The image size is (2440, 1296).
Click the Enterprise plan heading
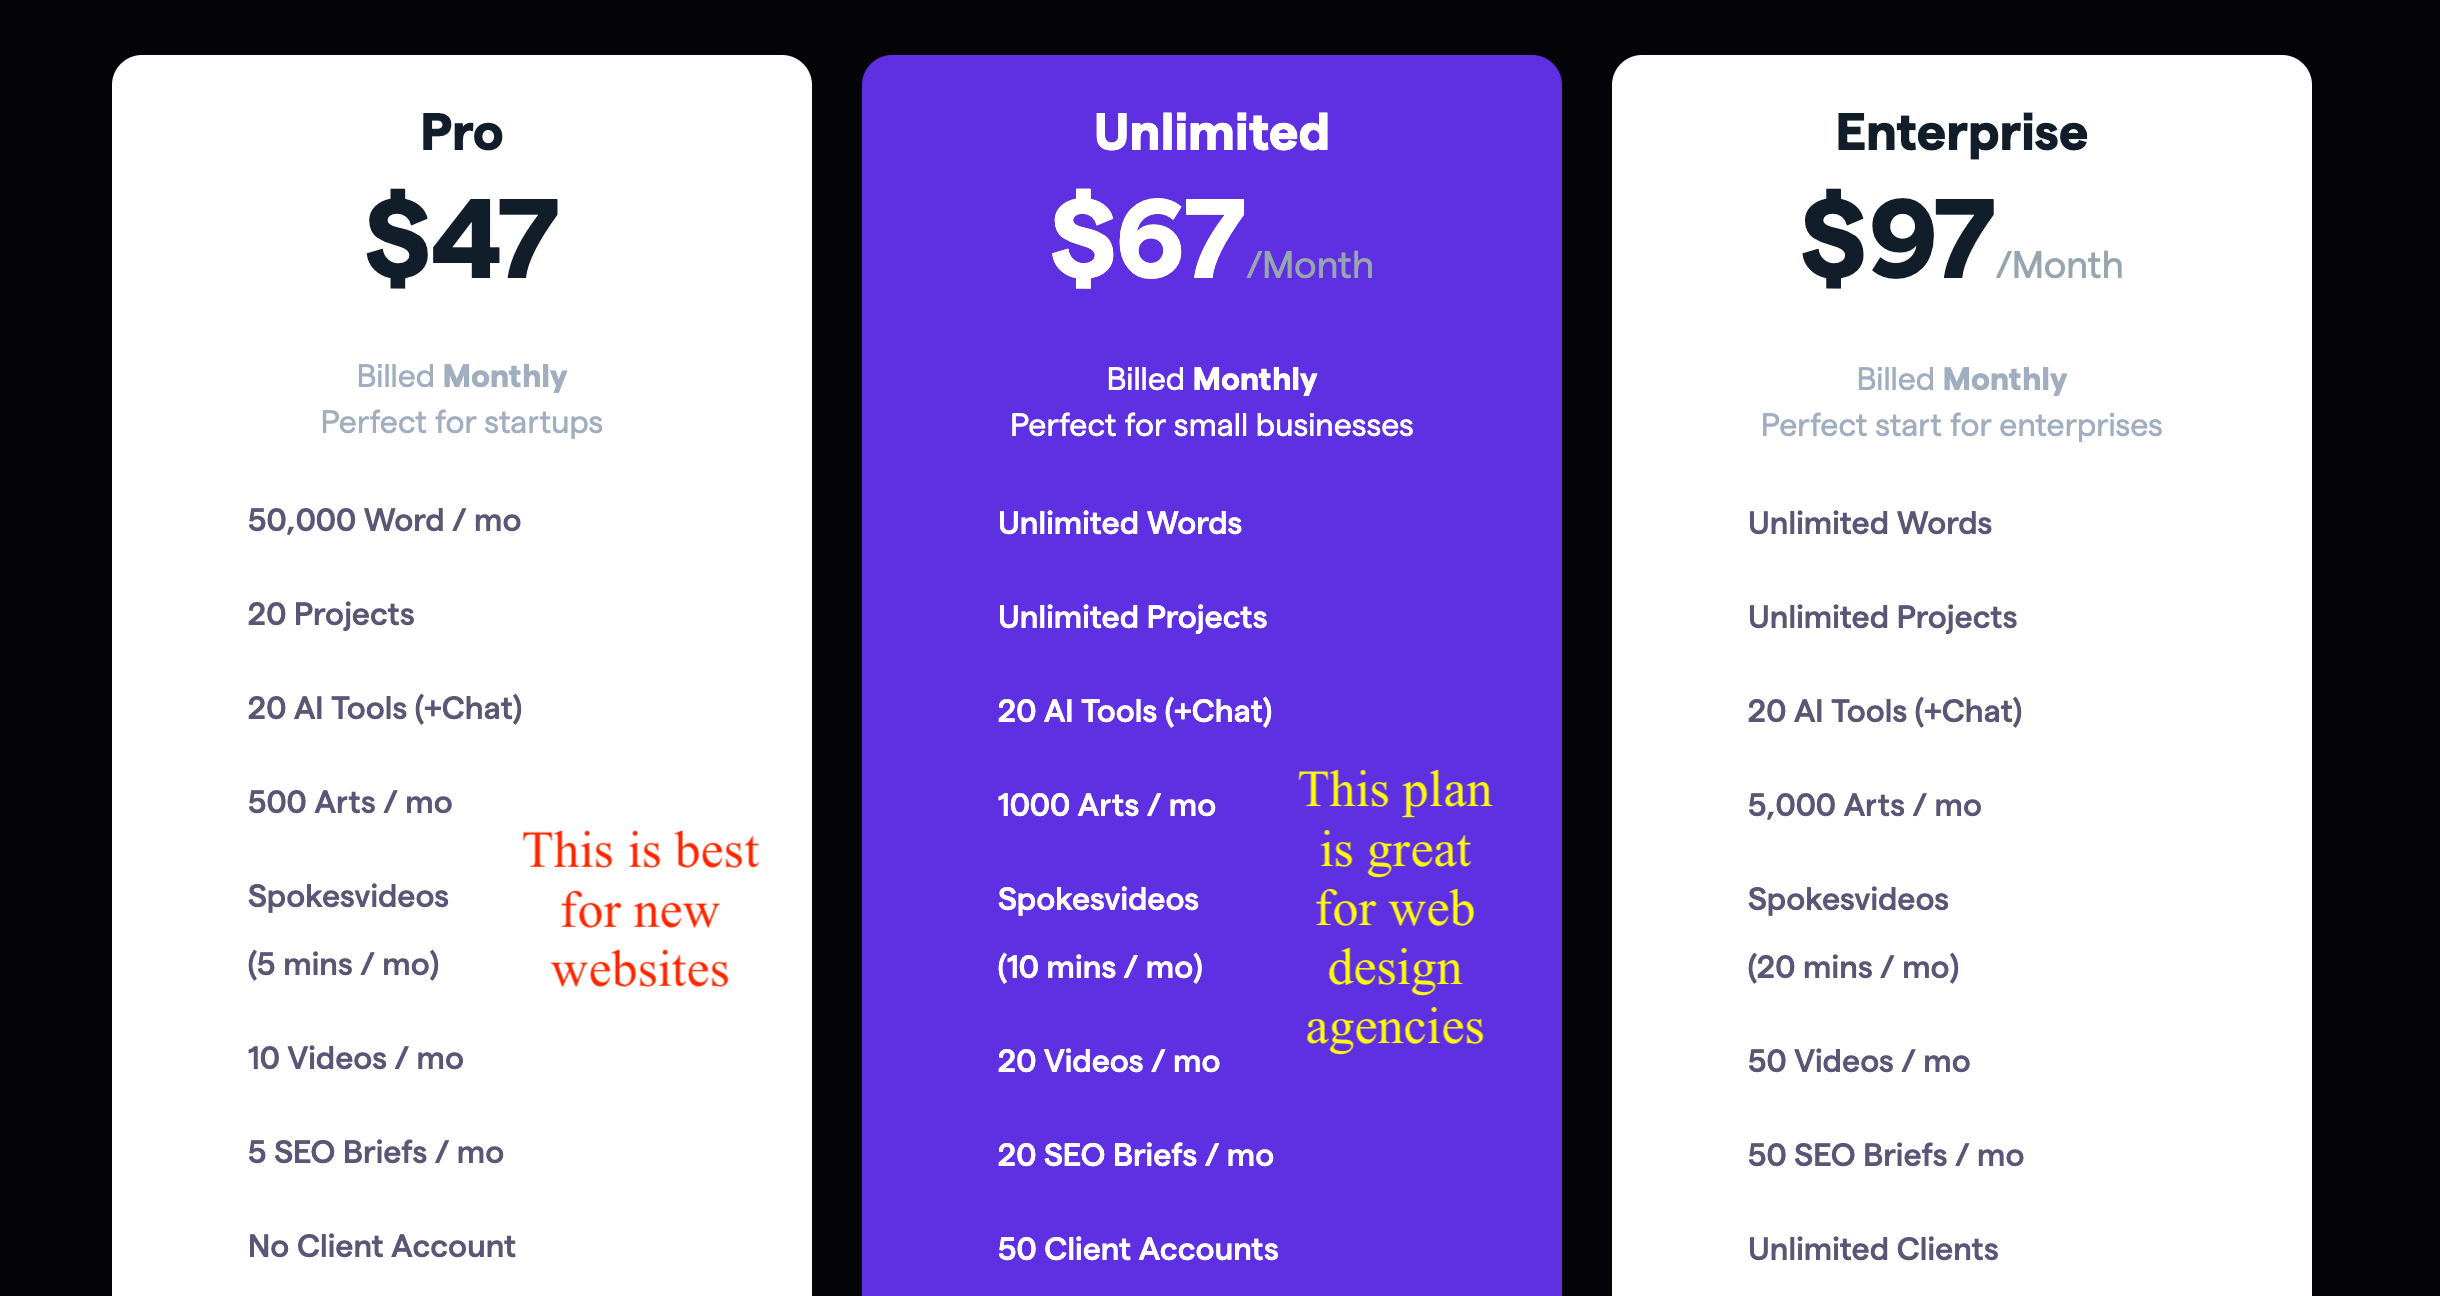click(x=1961, y=132)
